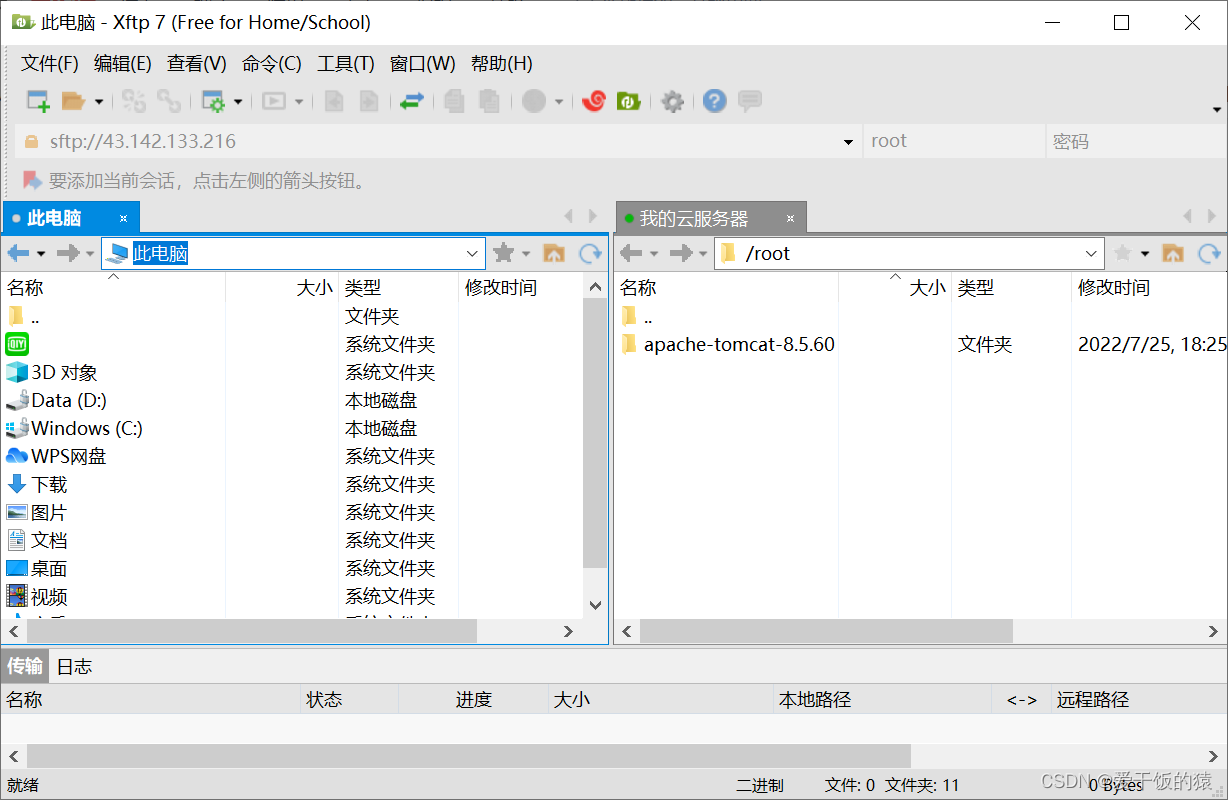This screenshot has height=800, width=1228.
Task: Select Windows (C:) drive in local list
Action: pyautogui.click(x=87, y=429)
